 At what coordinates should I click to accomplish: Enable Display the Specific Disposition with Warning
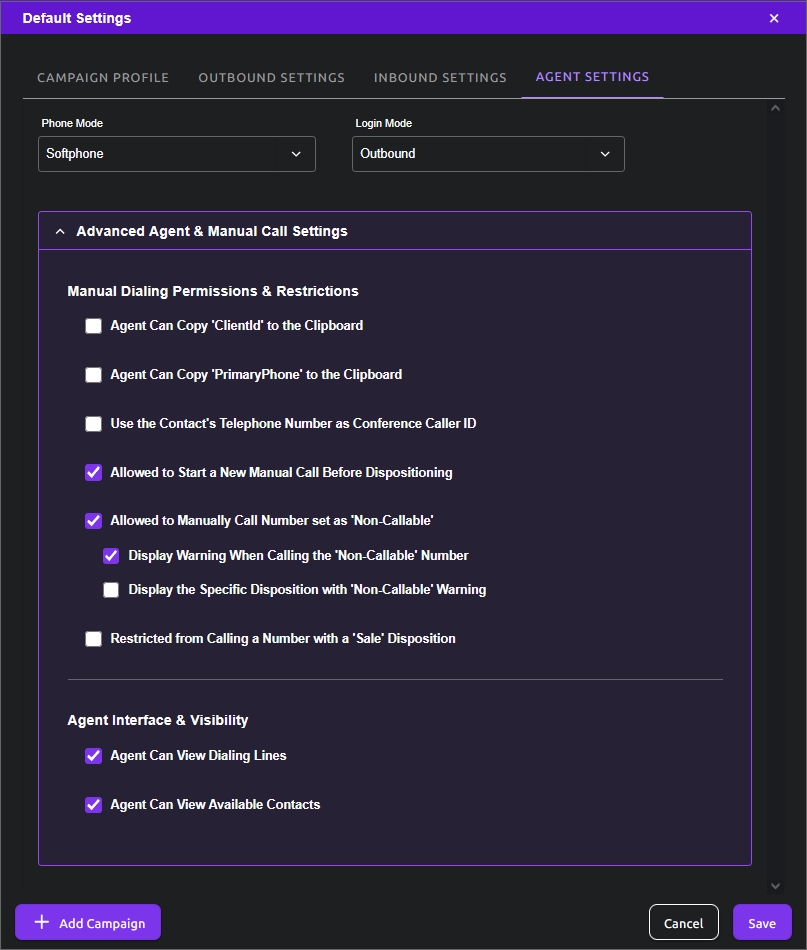point(111,590)
